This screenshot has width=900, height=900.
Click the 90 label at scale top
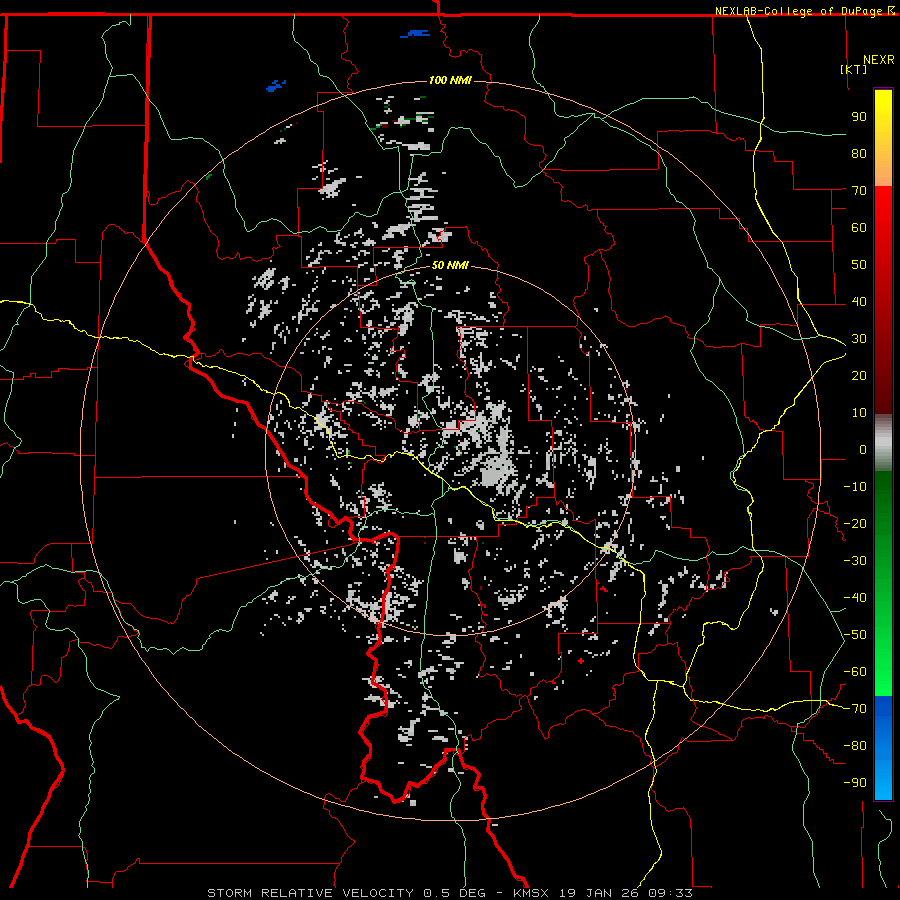click(858, 116)
